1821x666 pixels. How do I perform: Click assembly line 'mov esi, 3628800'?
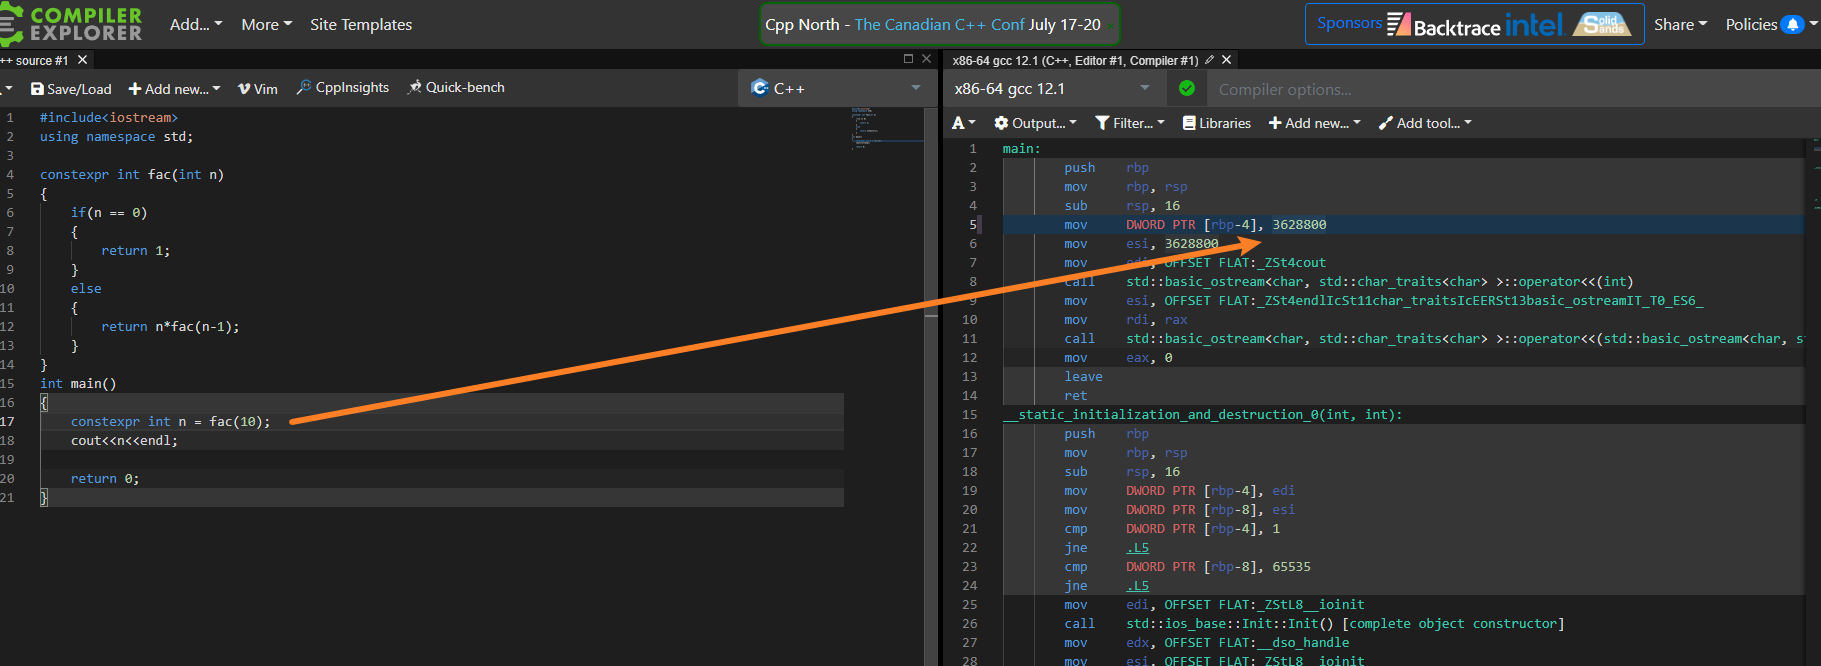1141,244
